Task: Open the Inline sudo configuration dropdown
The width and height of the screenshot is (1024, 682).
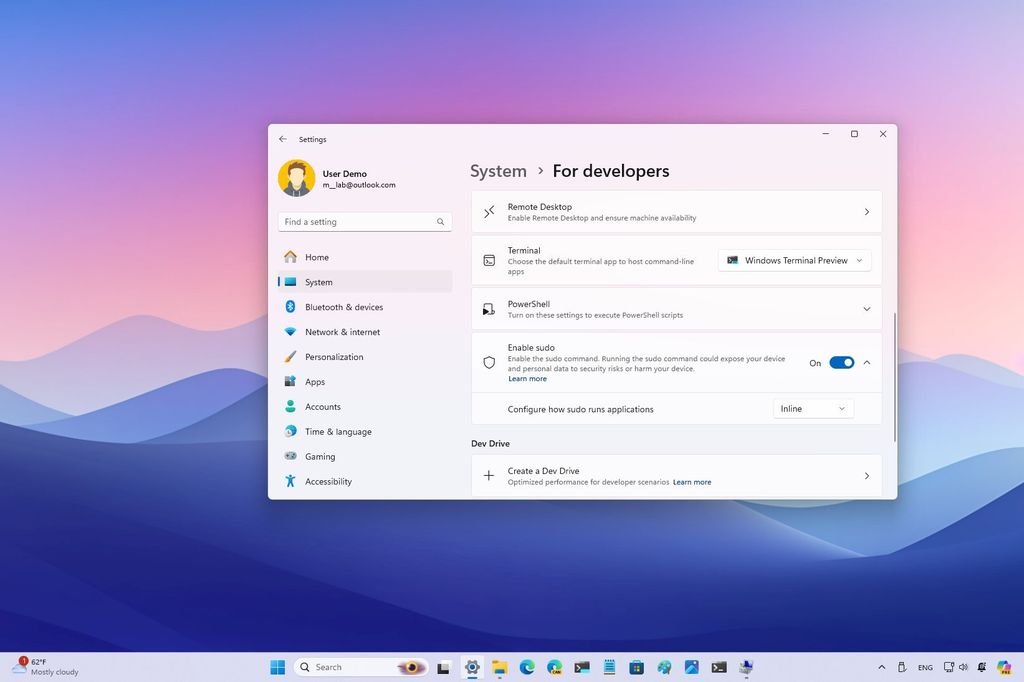Action: tap(812, 408)
